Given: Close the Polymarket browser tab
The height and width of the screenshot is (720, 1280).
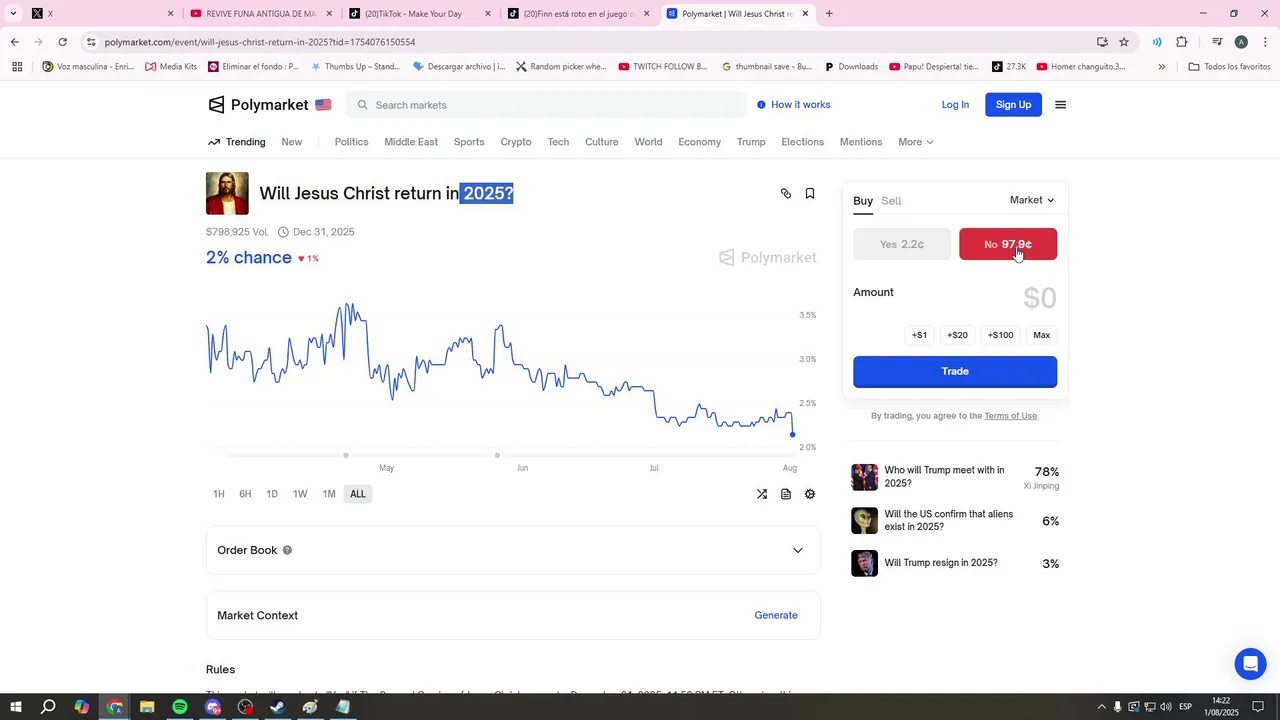Looking at the screenshot, I should click(805, 14).
